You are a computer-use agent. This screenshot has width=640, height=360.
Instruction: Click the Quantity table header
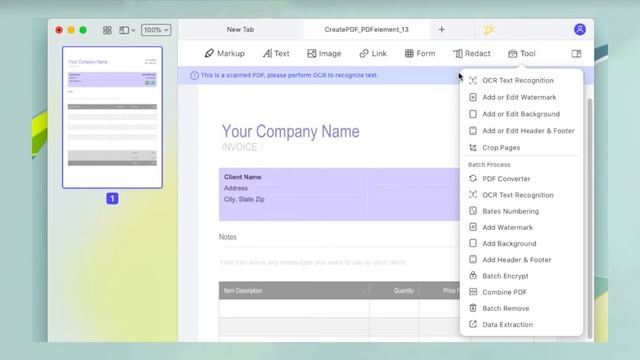404,291
